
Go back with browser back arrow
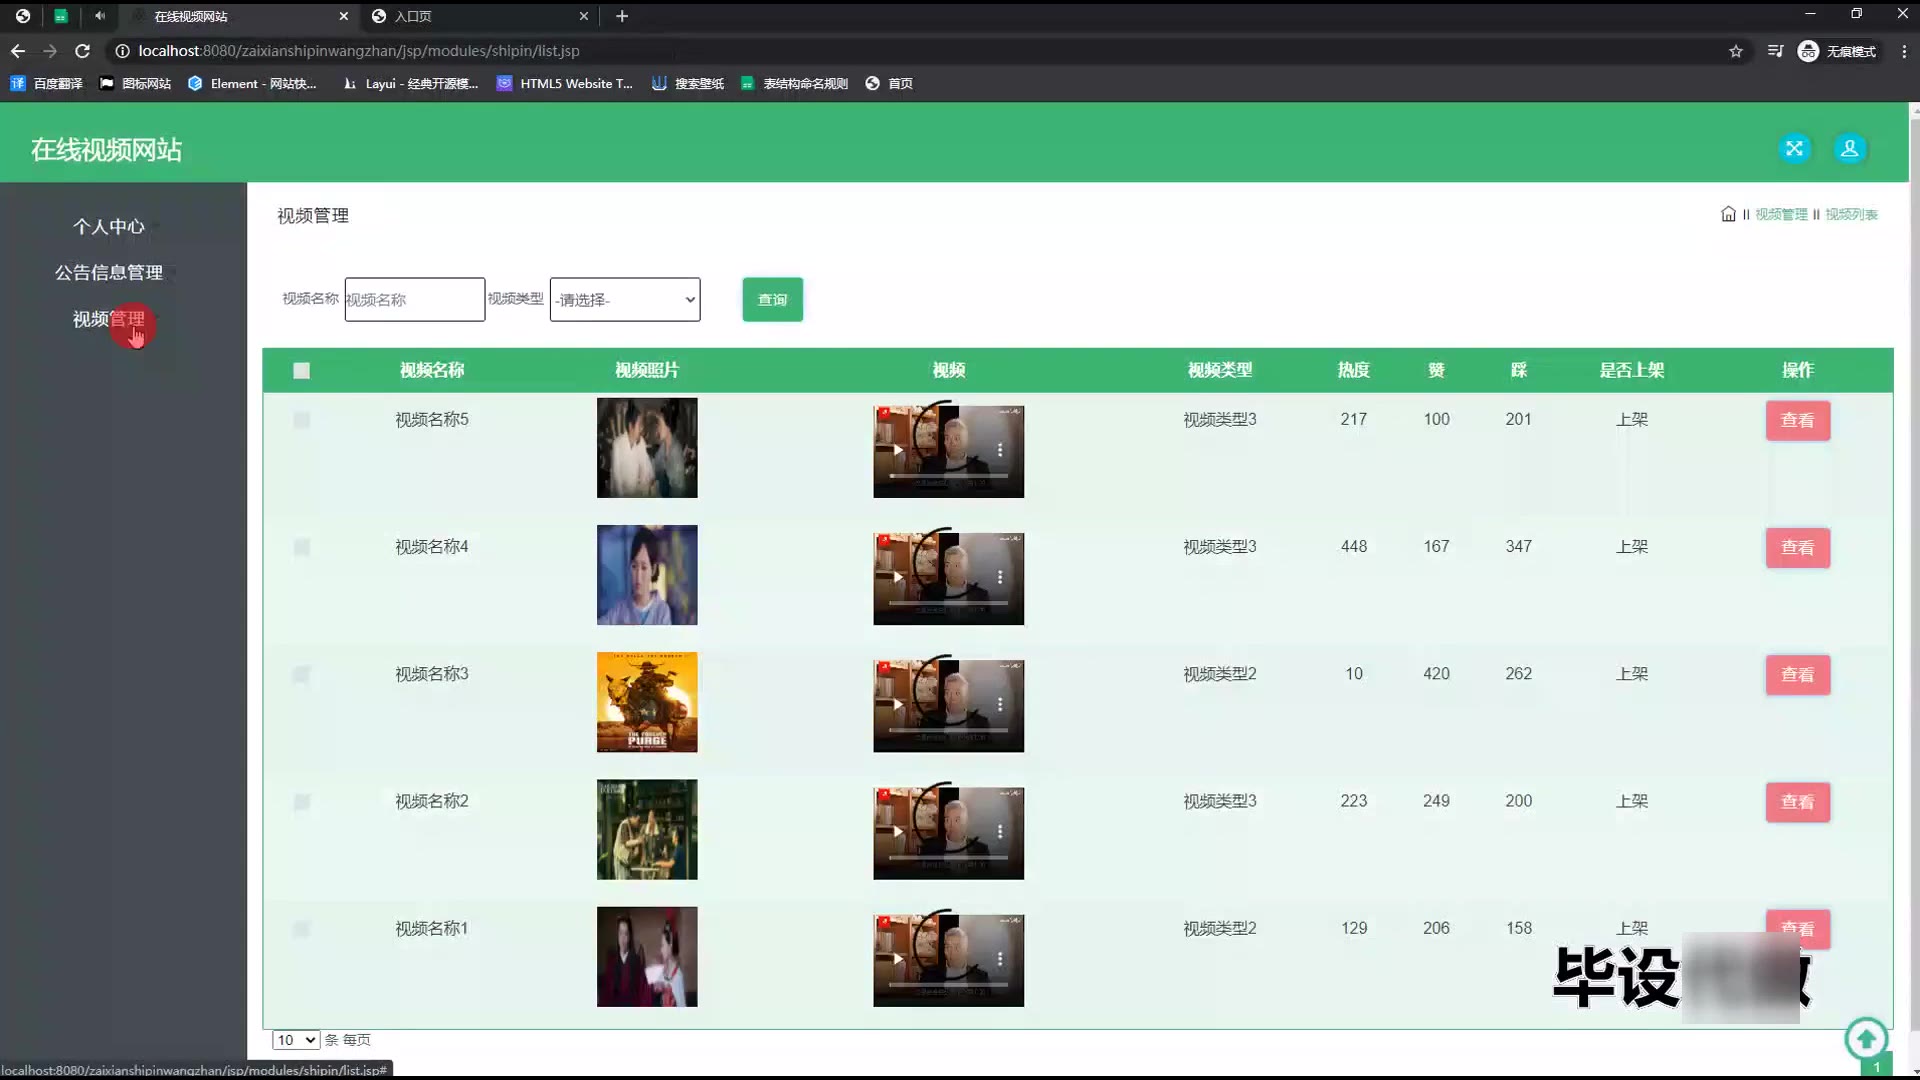pyautogui.click(x=18, y=51)
